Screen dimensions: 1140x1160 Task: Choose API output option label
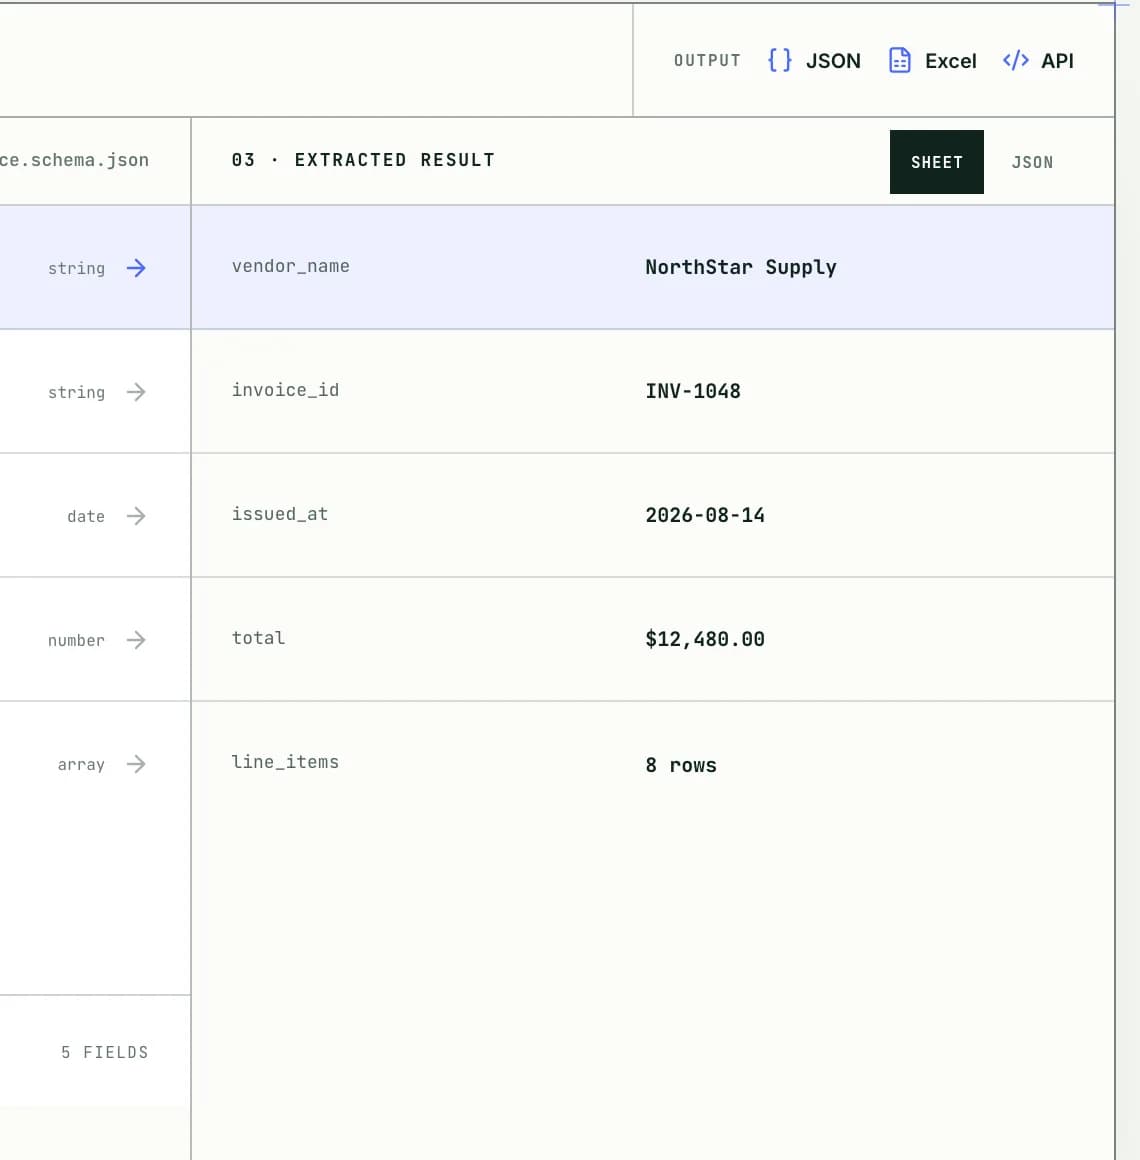(1057, 61)
